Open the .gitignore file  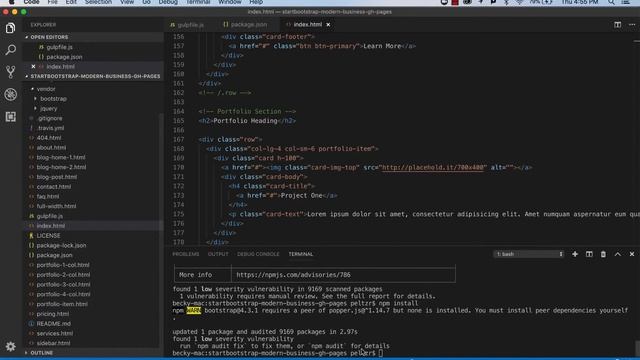coord(49,118)
